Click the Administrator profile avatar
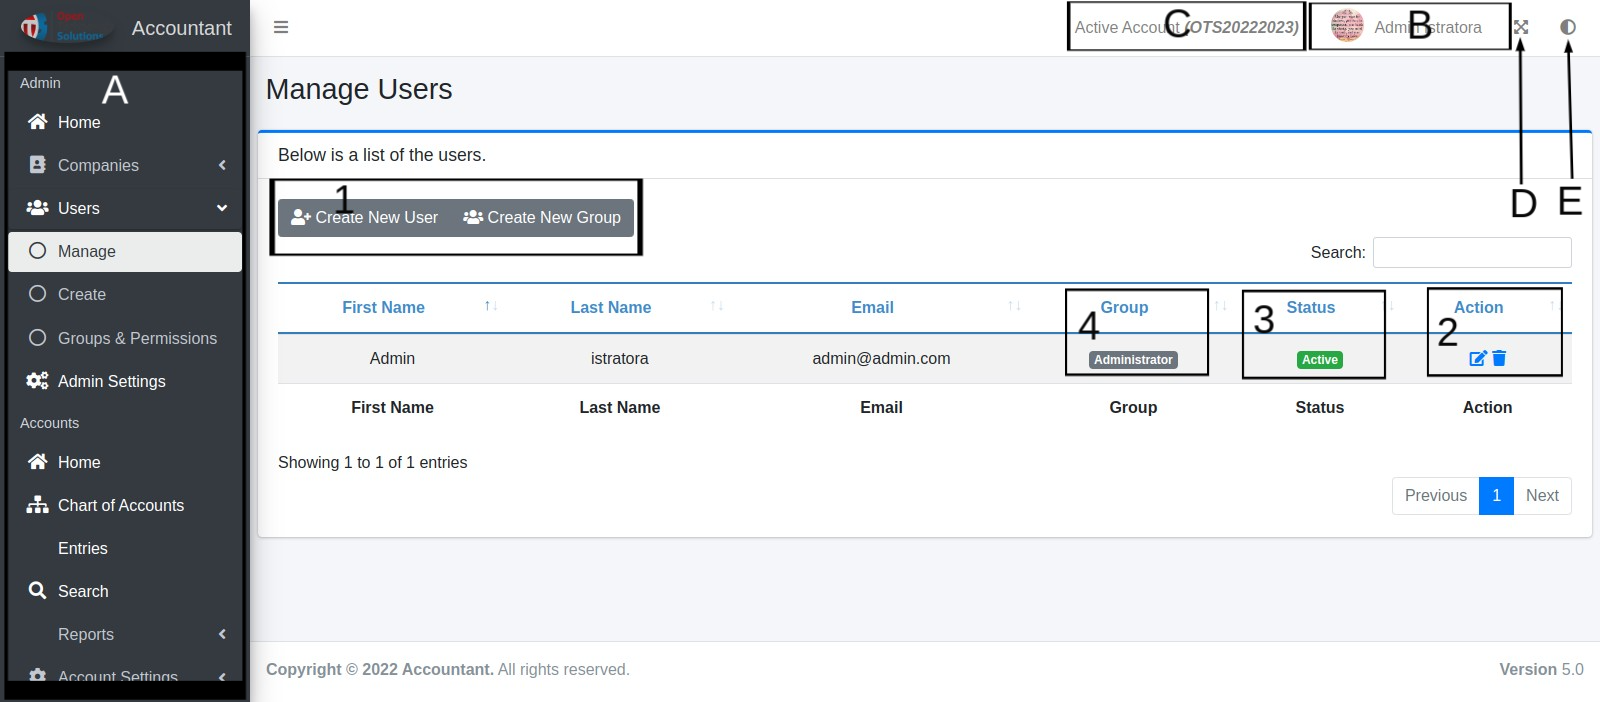 pyautogui.click(x=1347, y=27)
